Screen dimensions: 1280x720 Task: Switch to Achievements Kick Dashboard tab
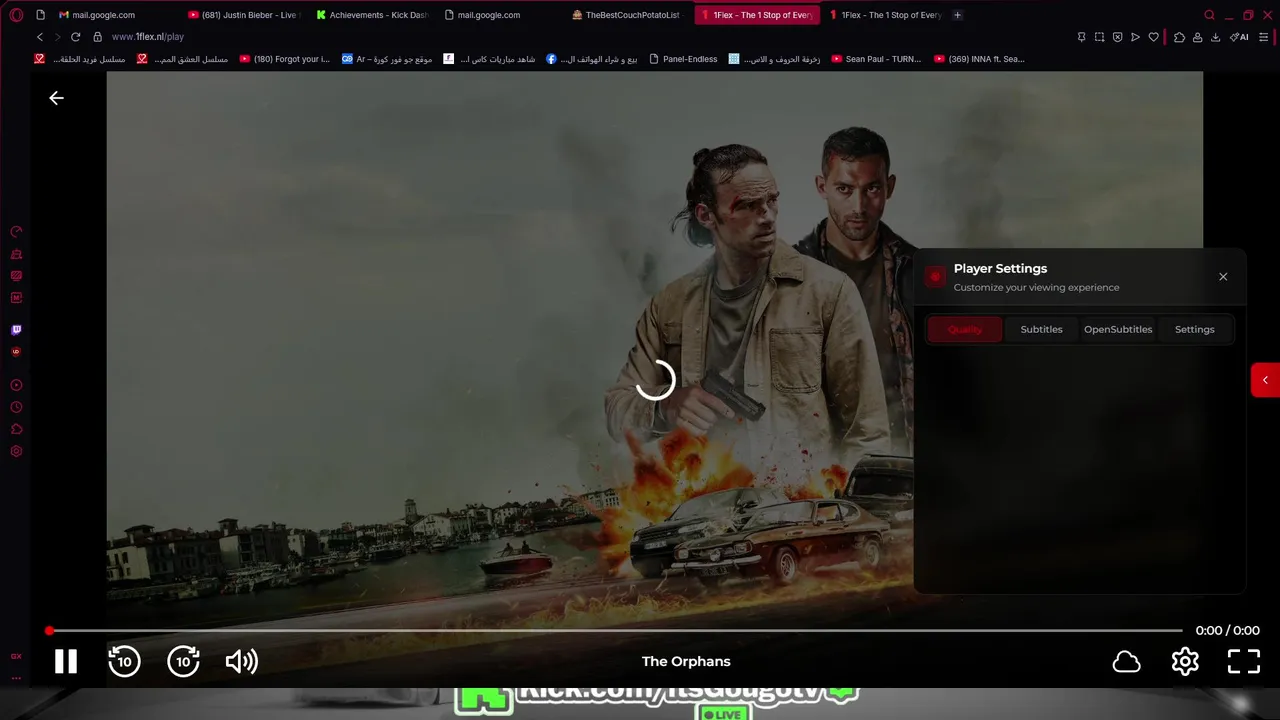click(372, 15)
